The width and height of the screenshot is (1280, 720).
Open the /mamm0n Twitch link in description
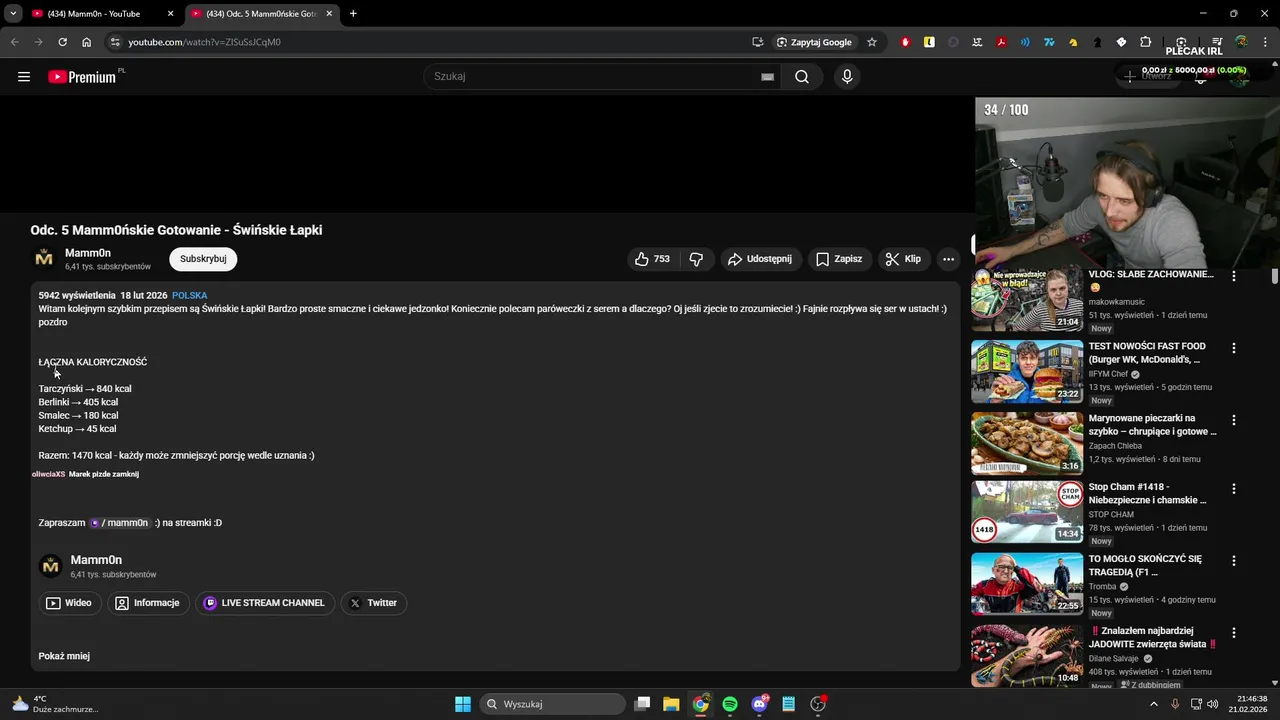(x=119, y=523)
